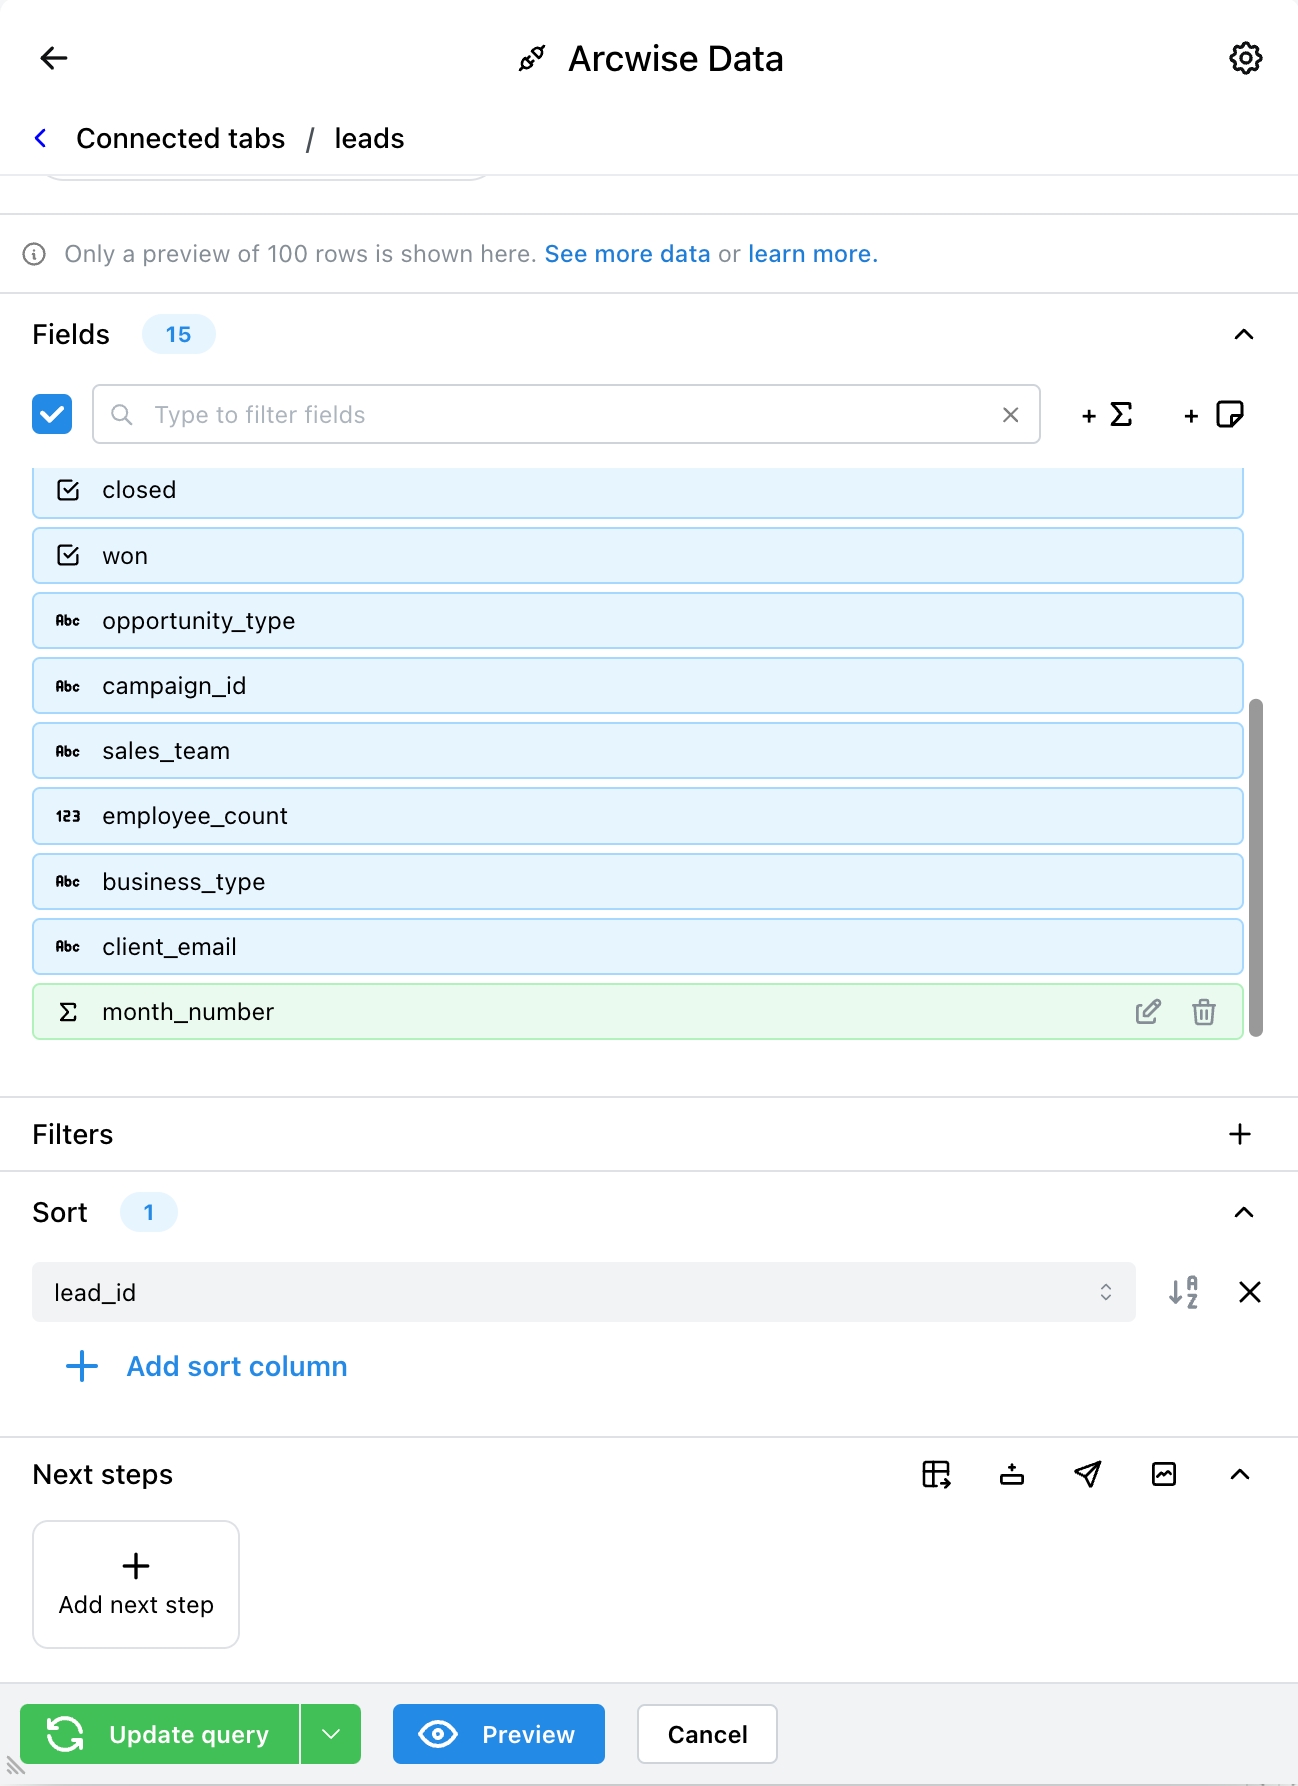
Task: Open the Update query dropdown arrow
Action: coord(331,1734)
